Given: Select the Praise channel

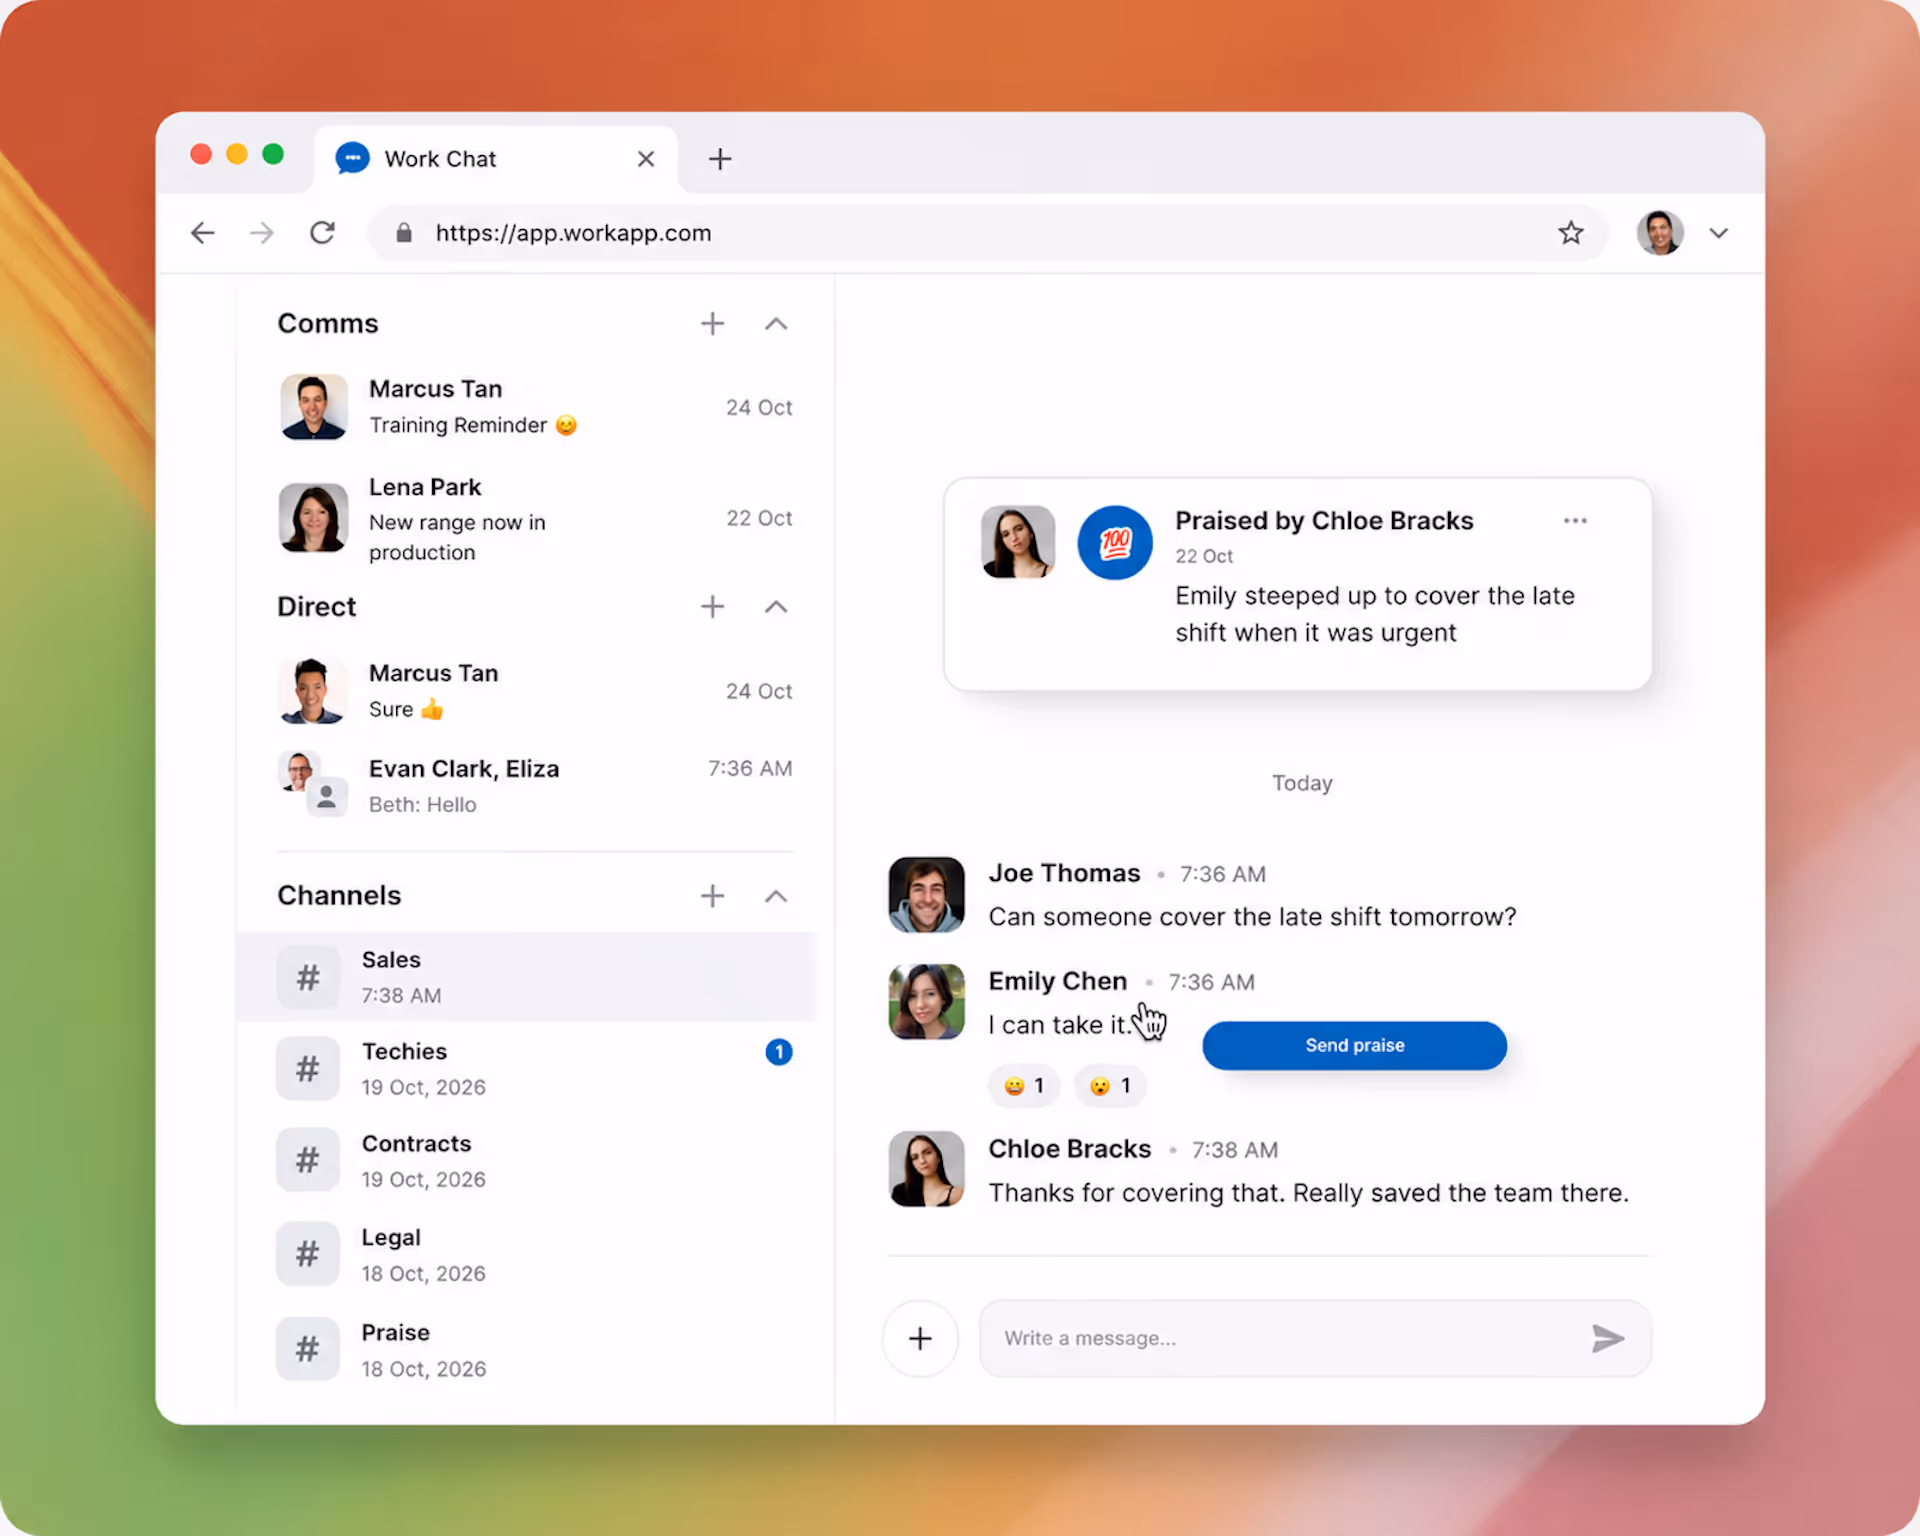Looking at the screenshot, I should pyautogui.click(x=526, y=1350).
